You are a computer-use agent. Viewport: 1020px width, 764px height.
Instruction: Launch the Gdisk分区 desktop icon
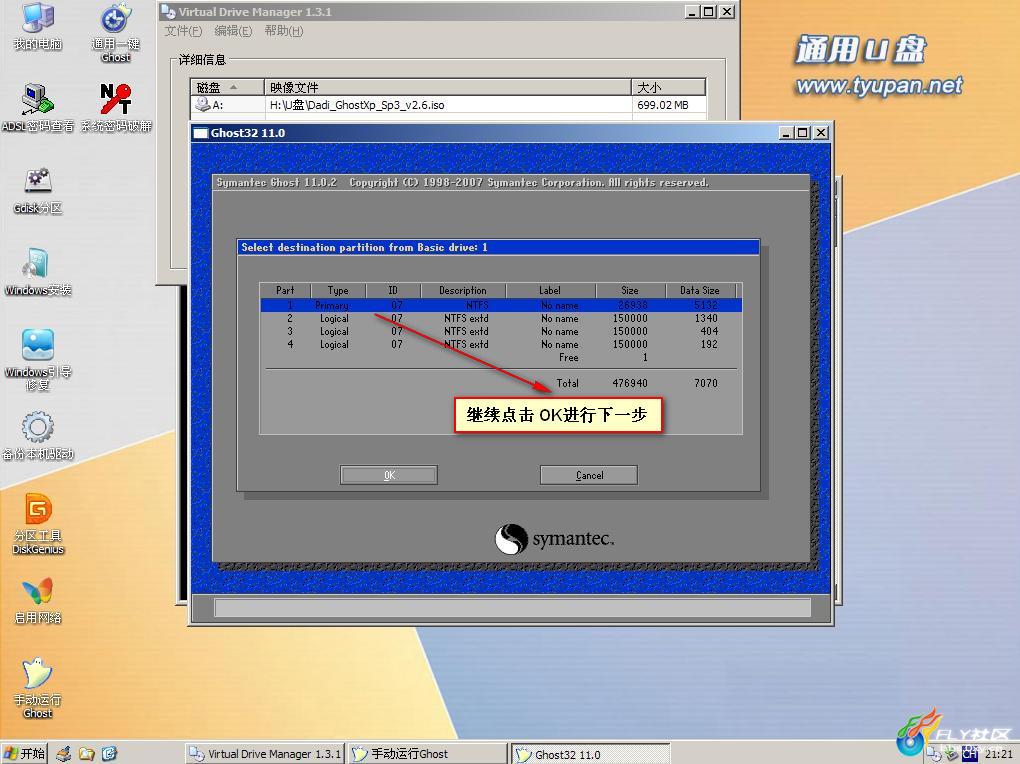[38, 190]
